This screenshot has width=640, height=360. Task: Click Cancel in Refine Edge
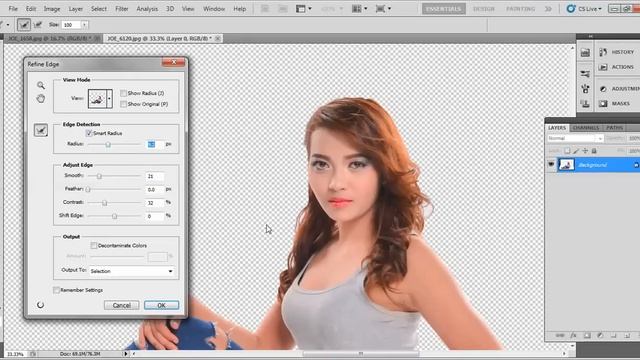[x=122, y=305]
